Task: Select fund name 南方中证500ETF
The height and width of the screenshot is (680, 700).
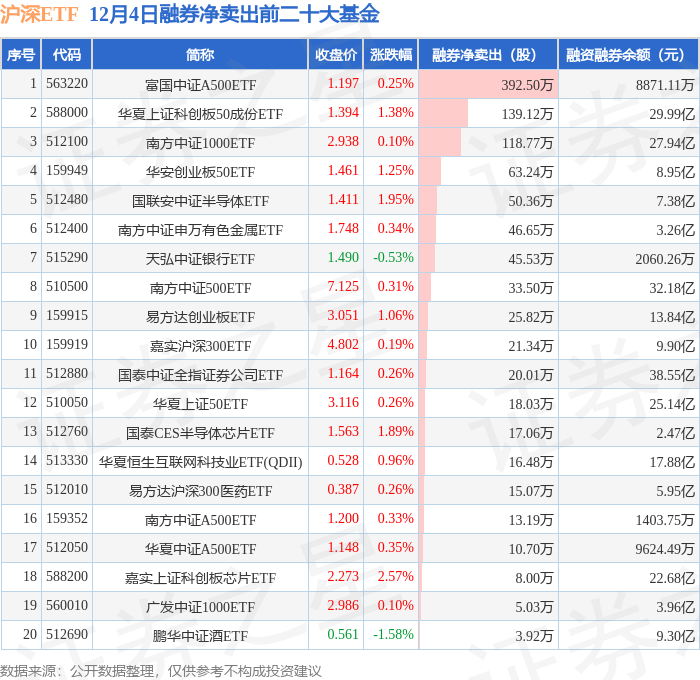Action: [x=200, y=288]
